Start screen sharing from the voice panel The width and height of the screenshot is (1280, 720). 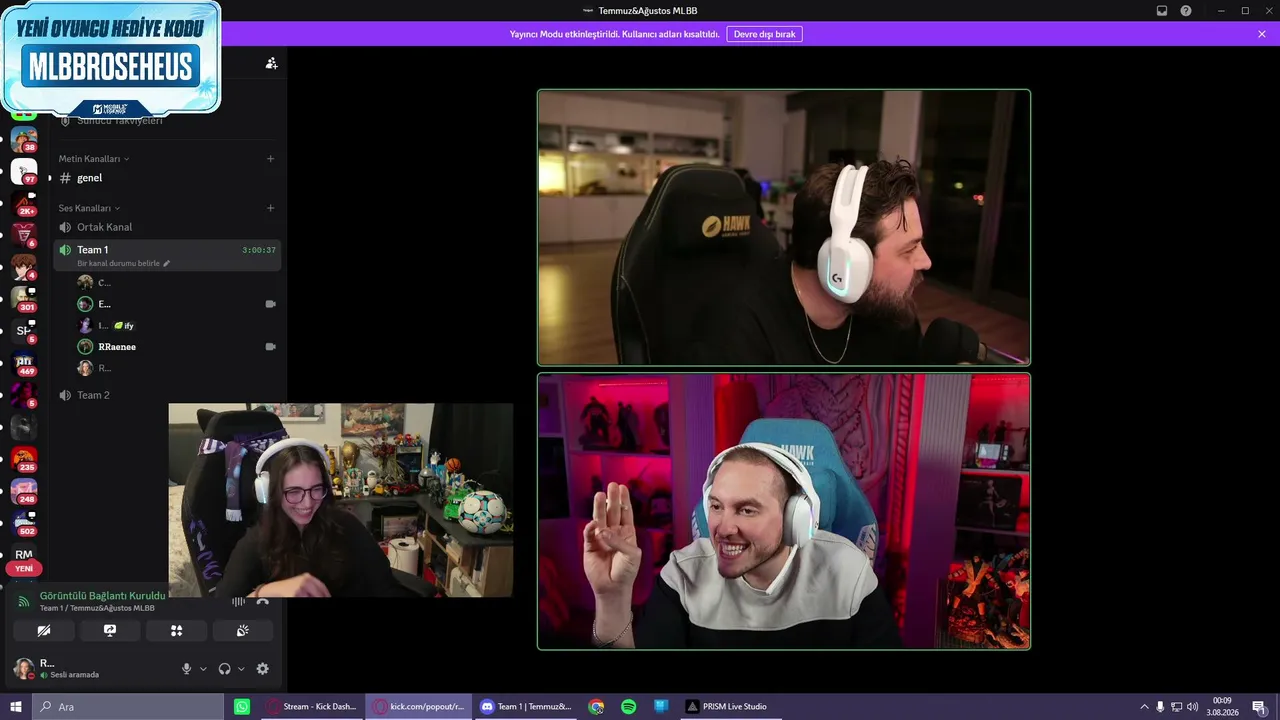(x=110, y=631)
